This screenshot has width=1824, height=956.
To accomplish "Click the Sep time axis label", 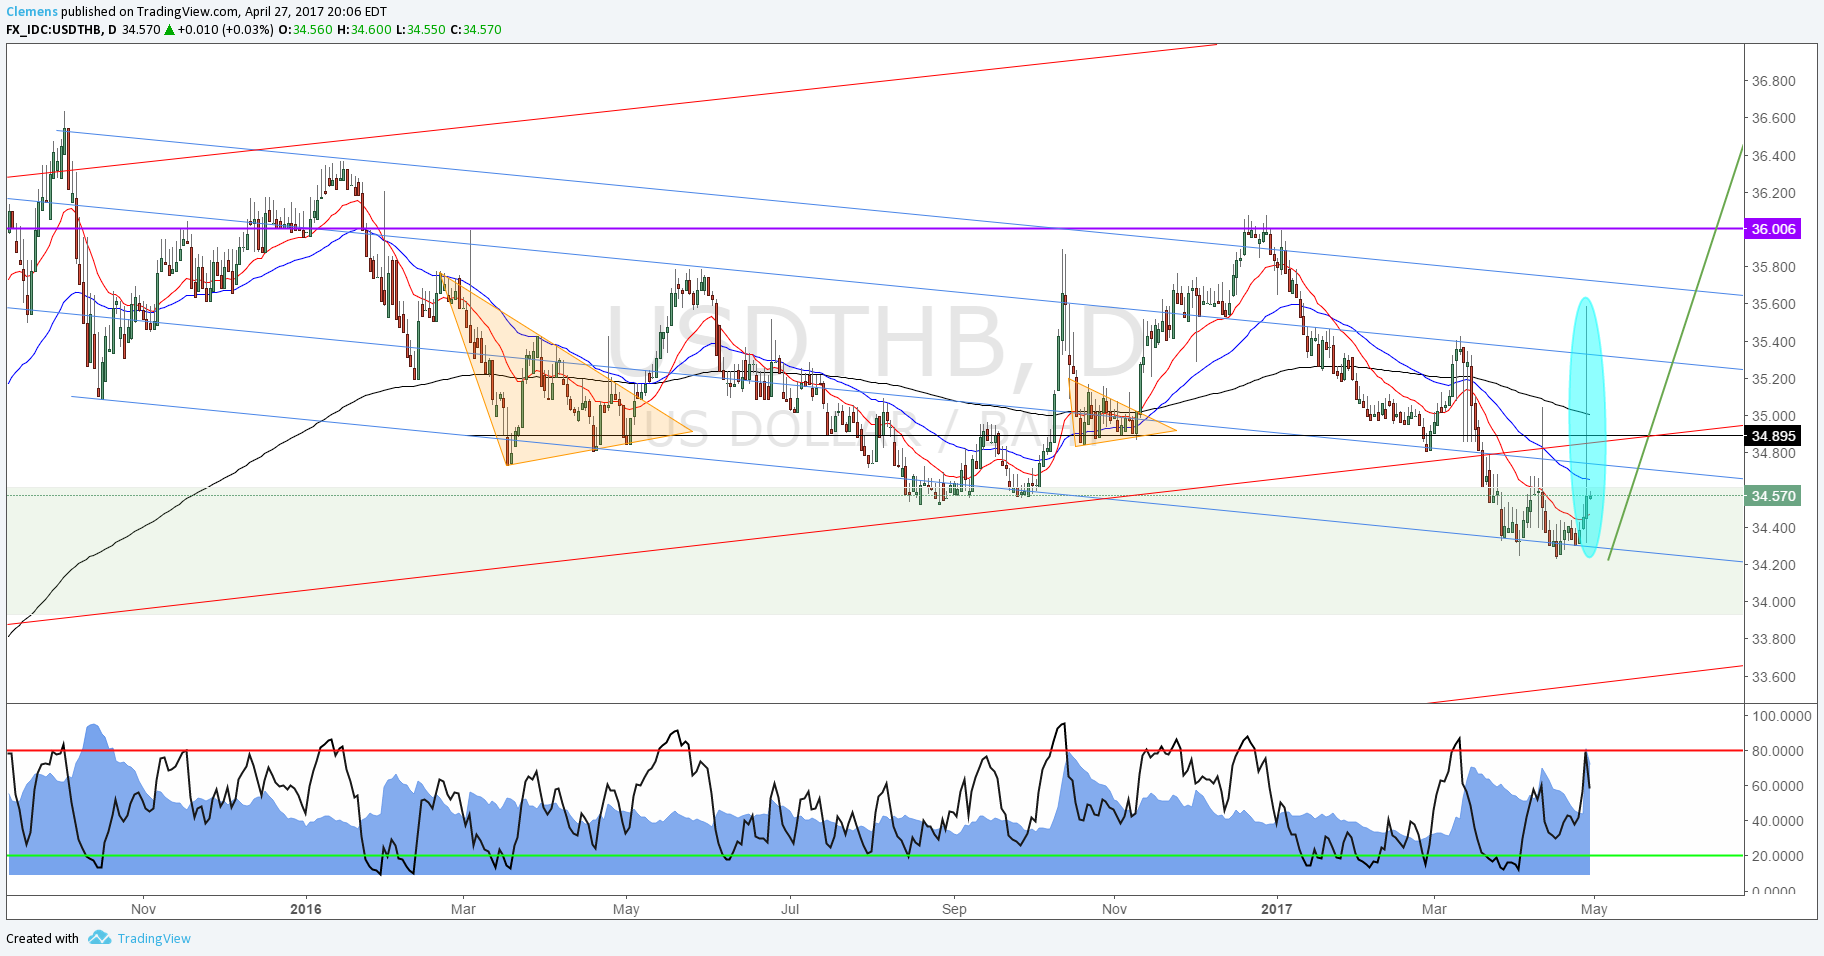I will [x=954, y=909].
